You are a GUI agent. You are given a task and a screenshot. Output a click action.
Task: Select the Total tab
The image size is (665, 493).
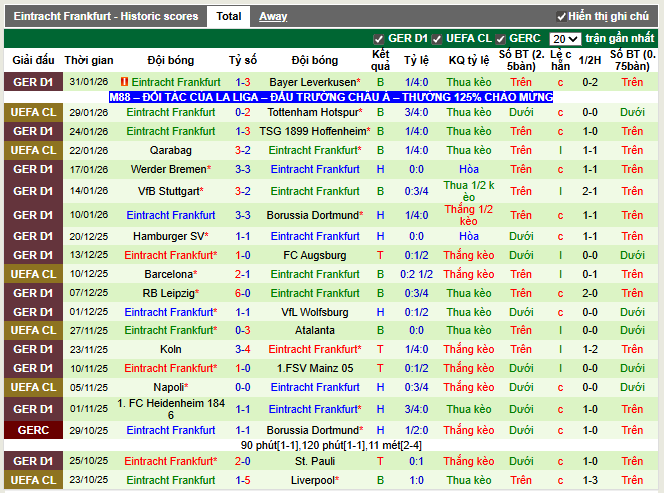(x=228, y=16)
